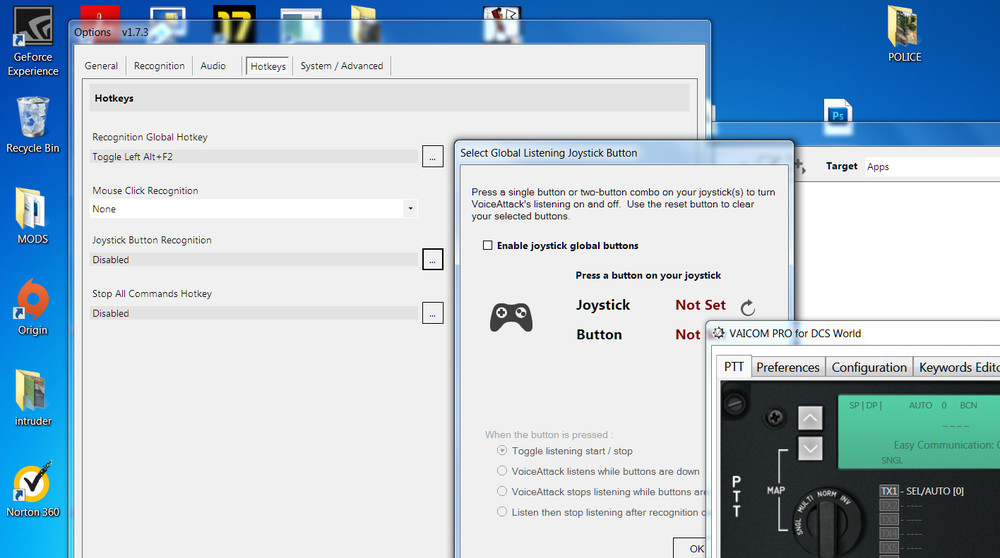Click the Target Apps field in background window
The image size is (1000, 558).
click(x=932, y=166)
